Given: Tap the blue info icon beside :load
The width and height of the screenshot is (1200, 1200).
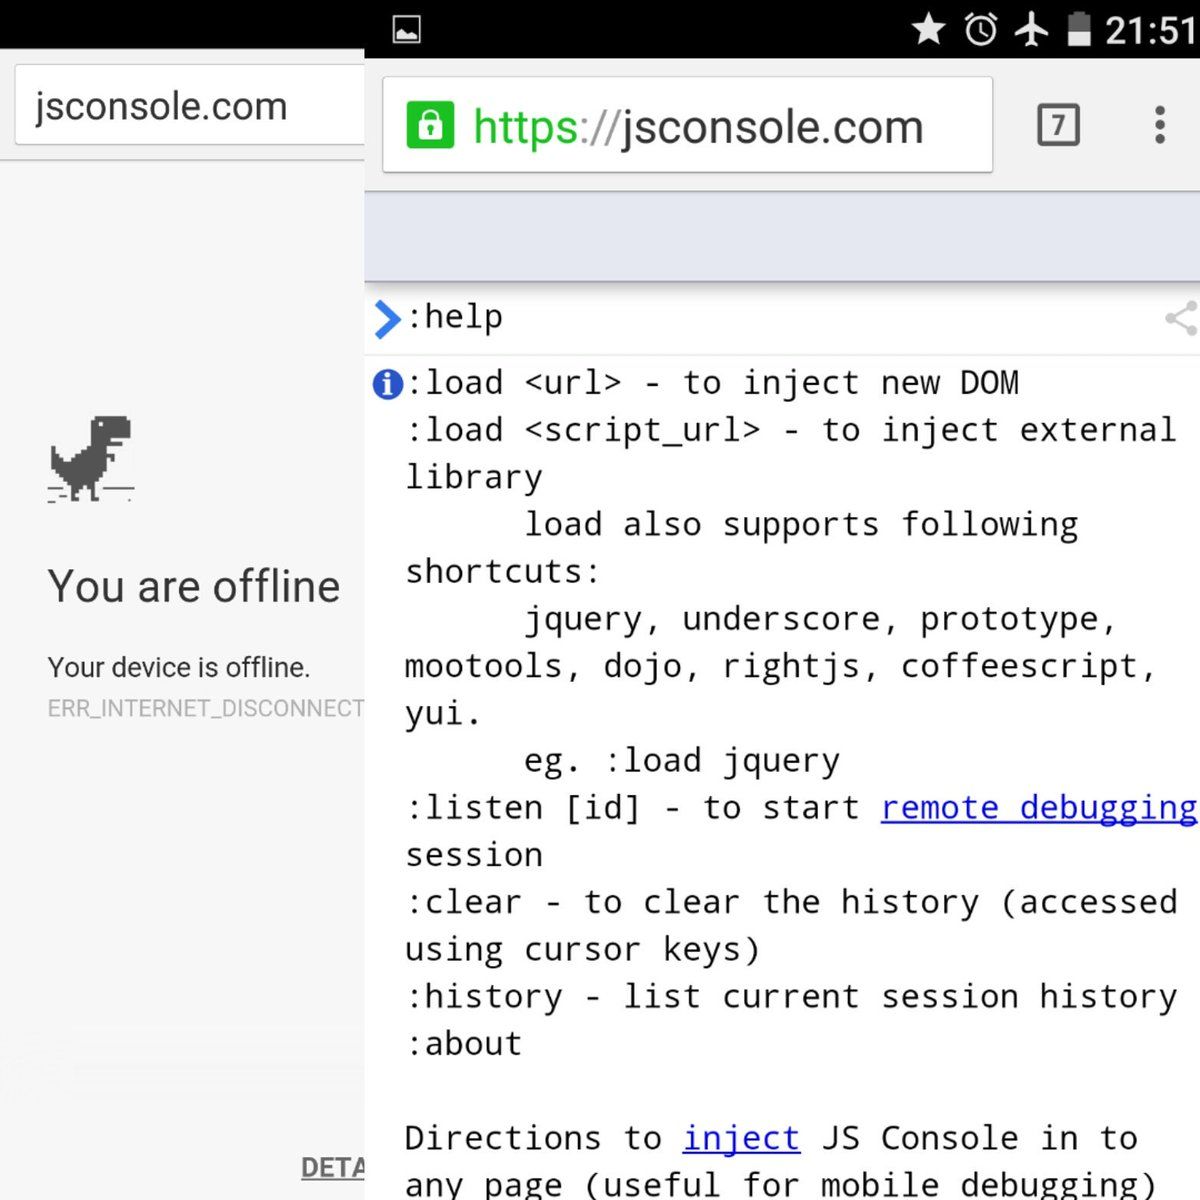Looking at the screenshot, I should point(387,384).
